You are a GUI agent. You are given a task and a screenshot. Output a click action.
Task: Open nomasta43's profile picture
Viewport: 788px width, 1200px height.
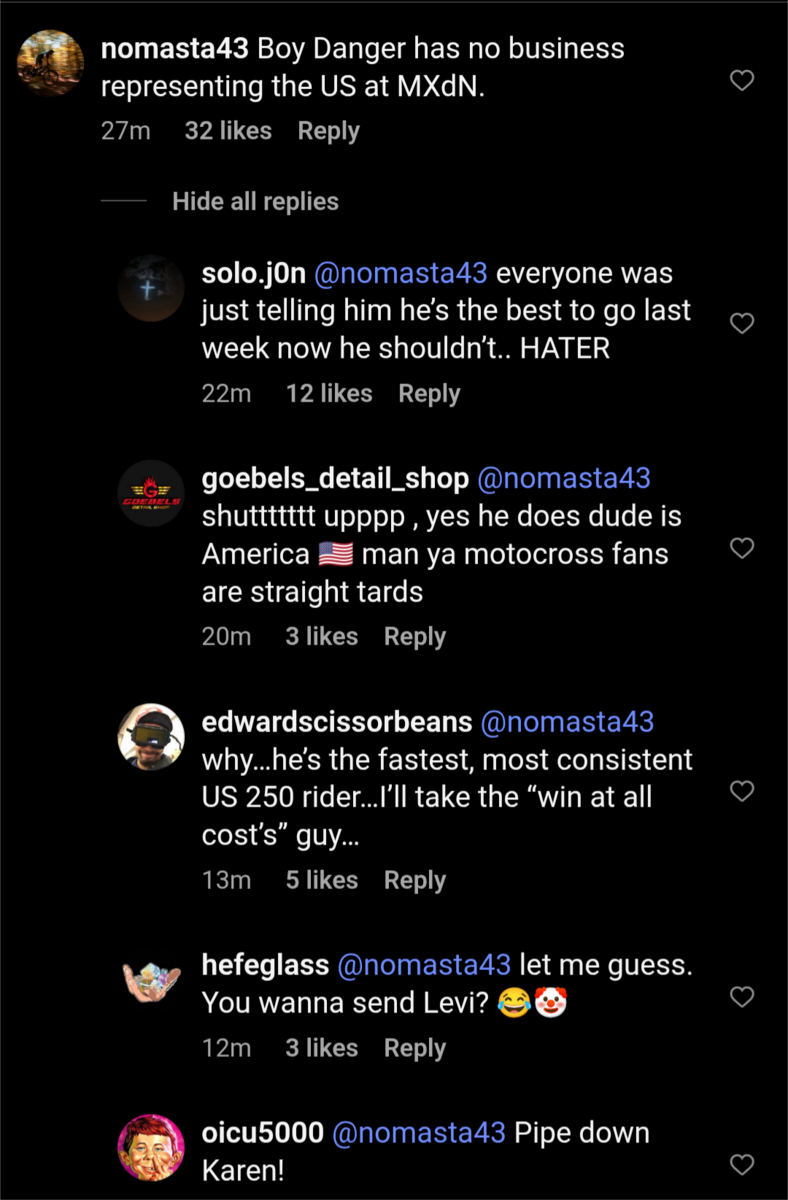51,63
